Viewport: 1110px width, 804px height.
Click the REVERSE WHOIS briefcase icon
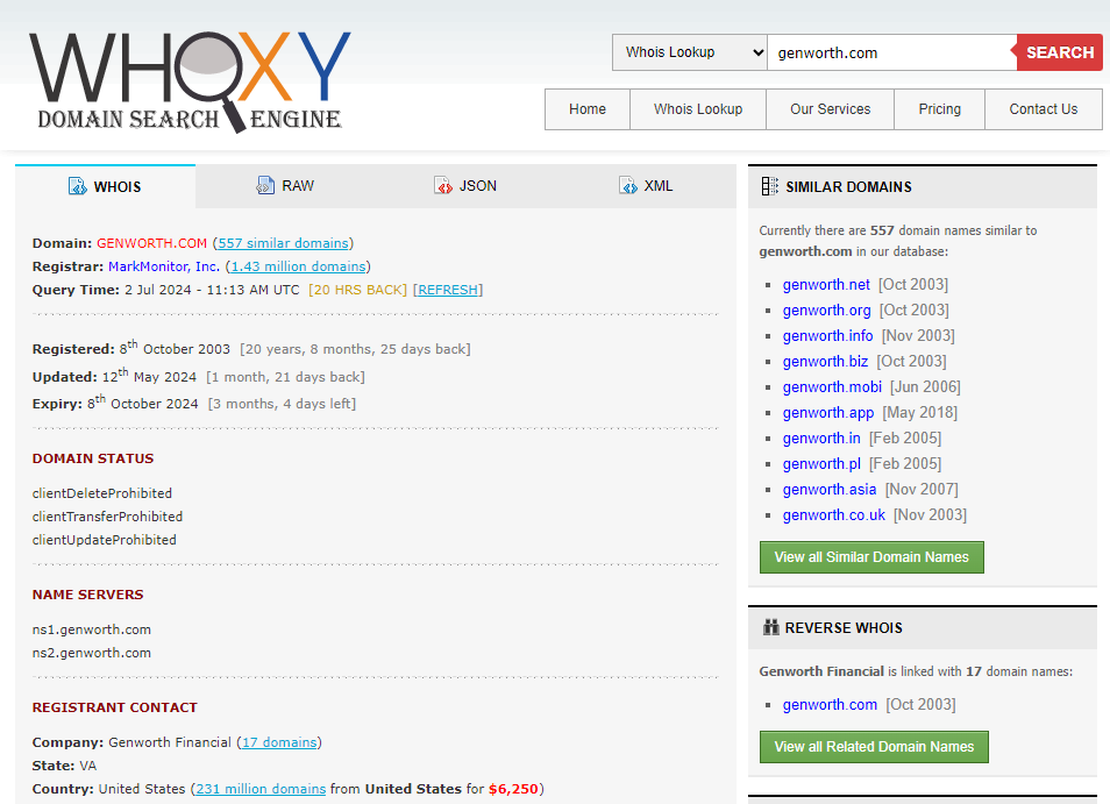point(769,627)
